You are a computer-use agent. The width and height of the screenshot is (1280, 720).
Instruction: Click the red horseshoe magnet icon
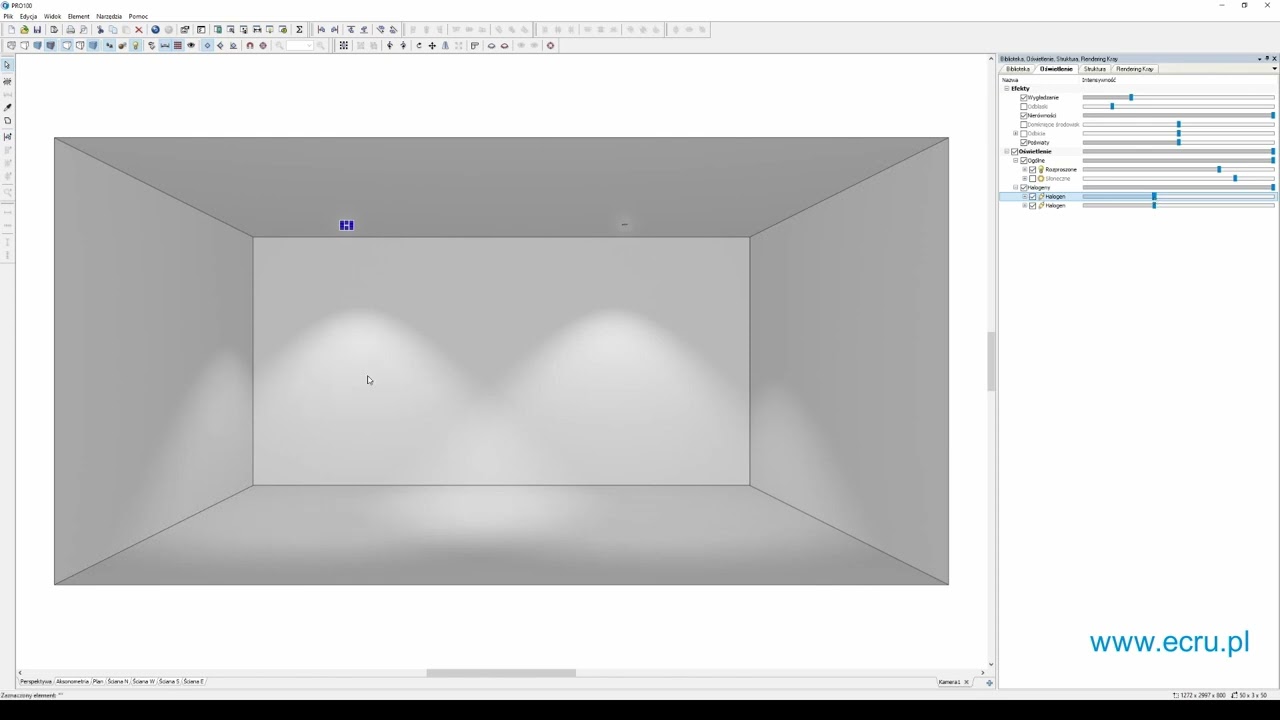(x=250, y=45)
